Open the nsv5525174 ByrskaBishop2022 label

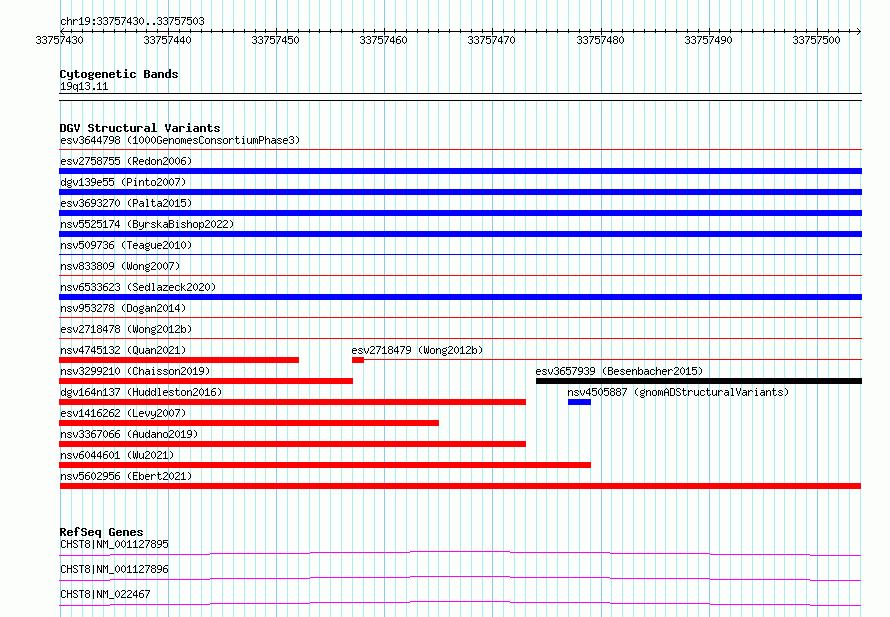[147, 224]
